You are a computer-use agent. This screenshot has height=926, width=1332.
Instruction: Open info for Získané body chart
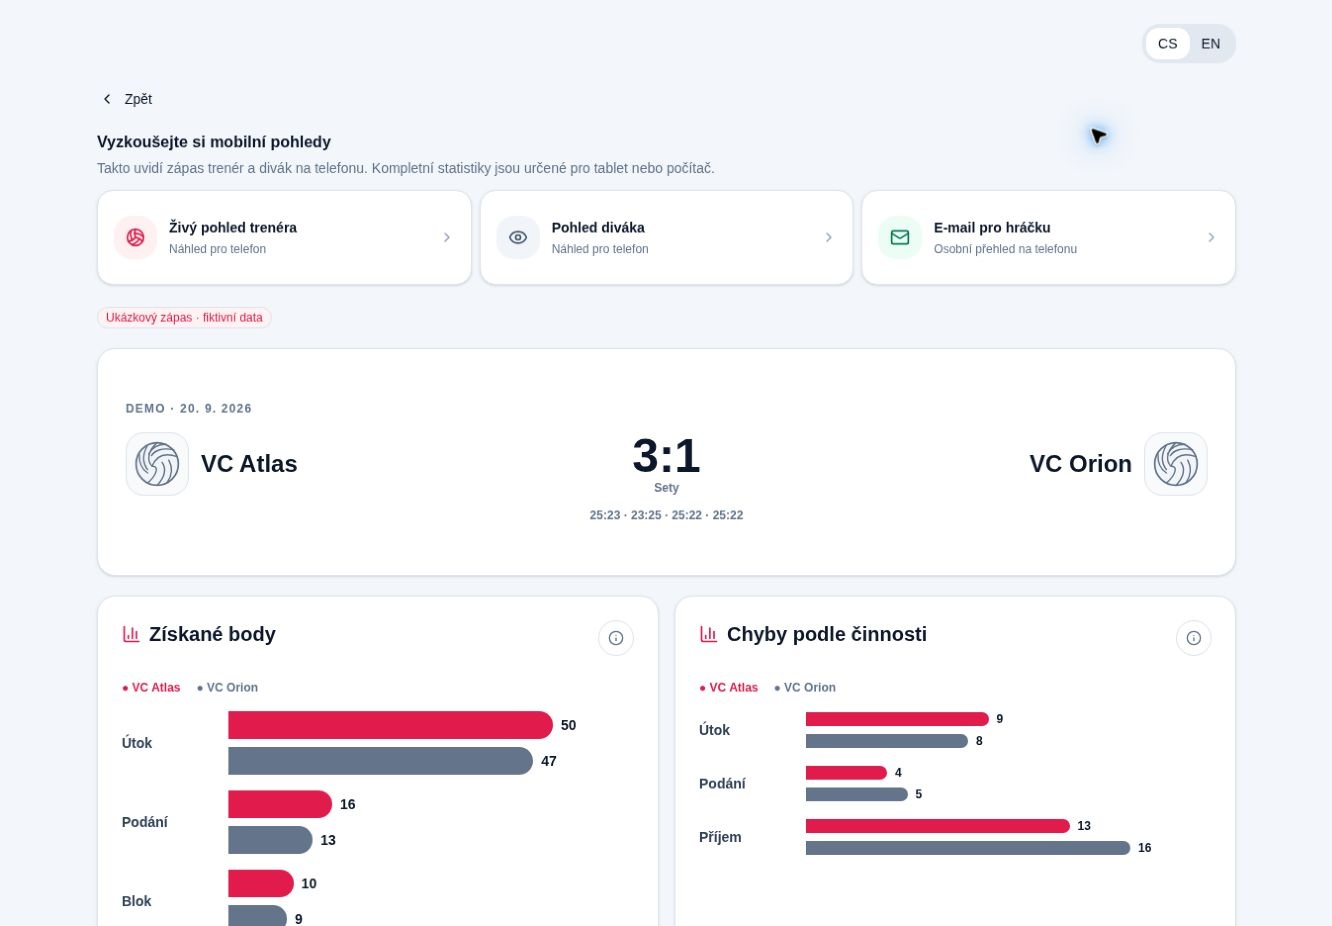click(616, 638)
